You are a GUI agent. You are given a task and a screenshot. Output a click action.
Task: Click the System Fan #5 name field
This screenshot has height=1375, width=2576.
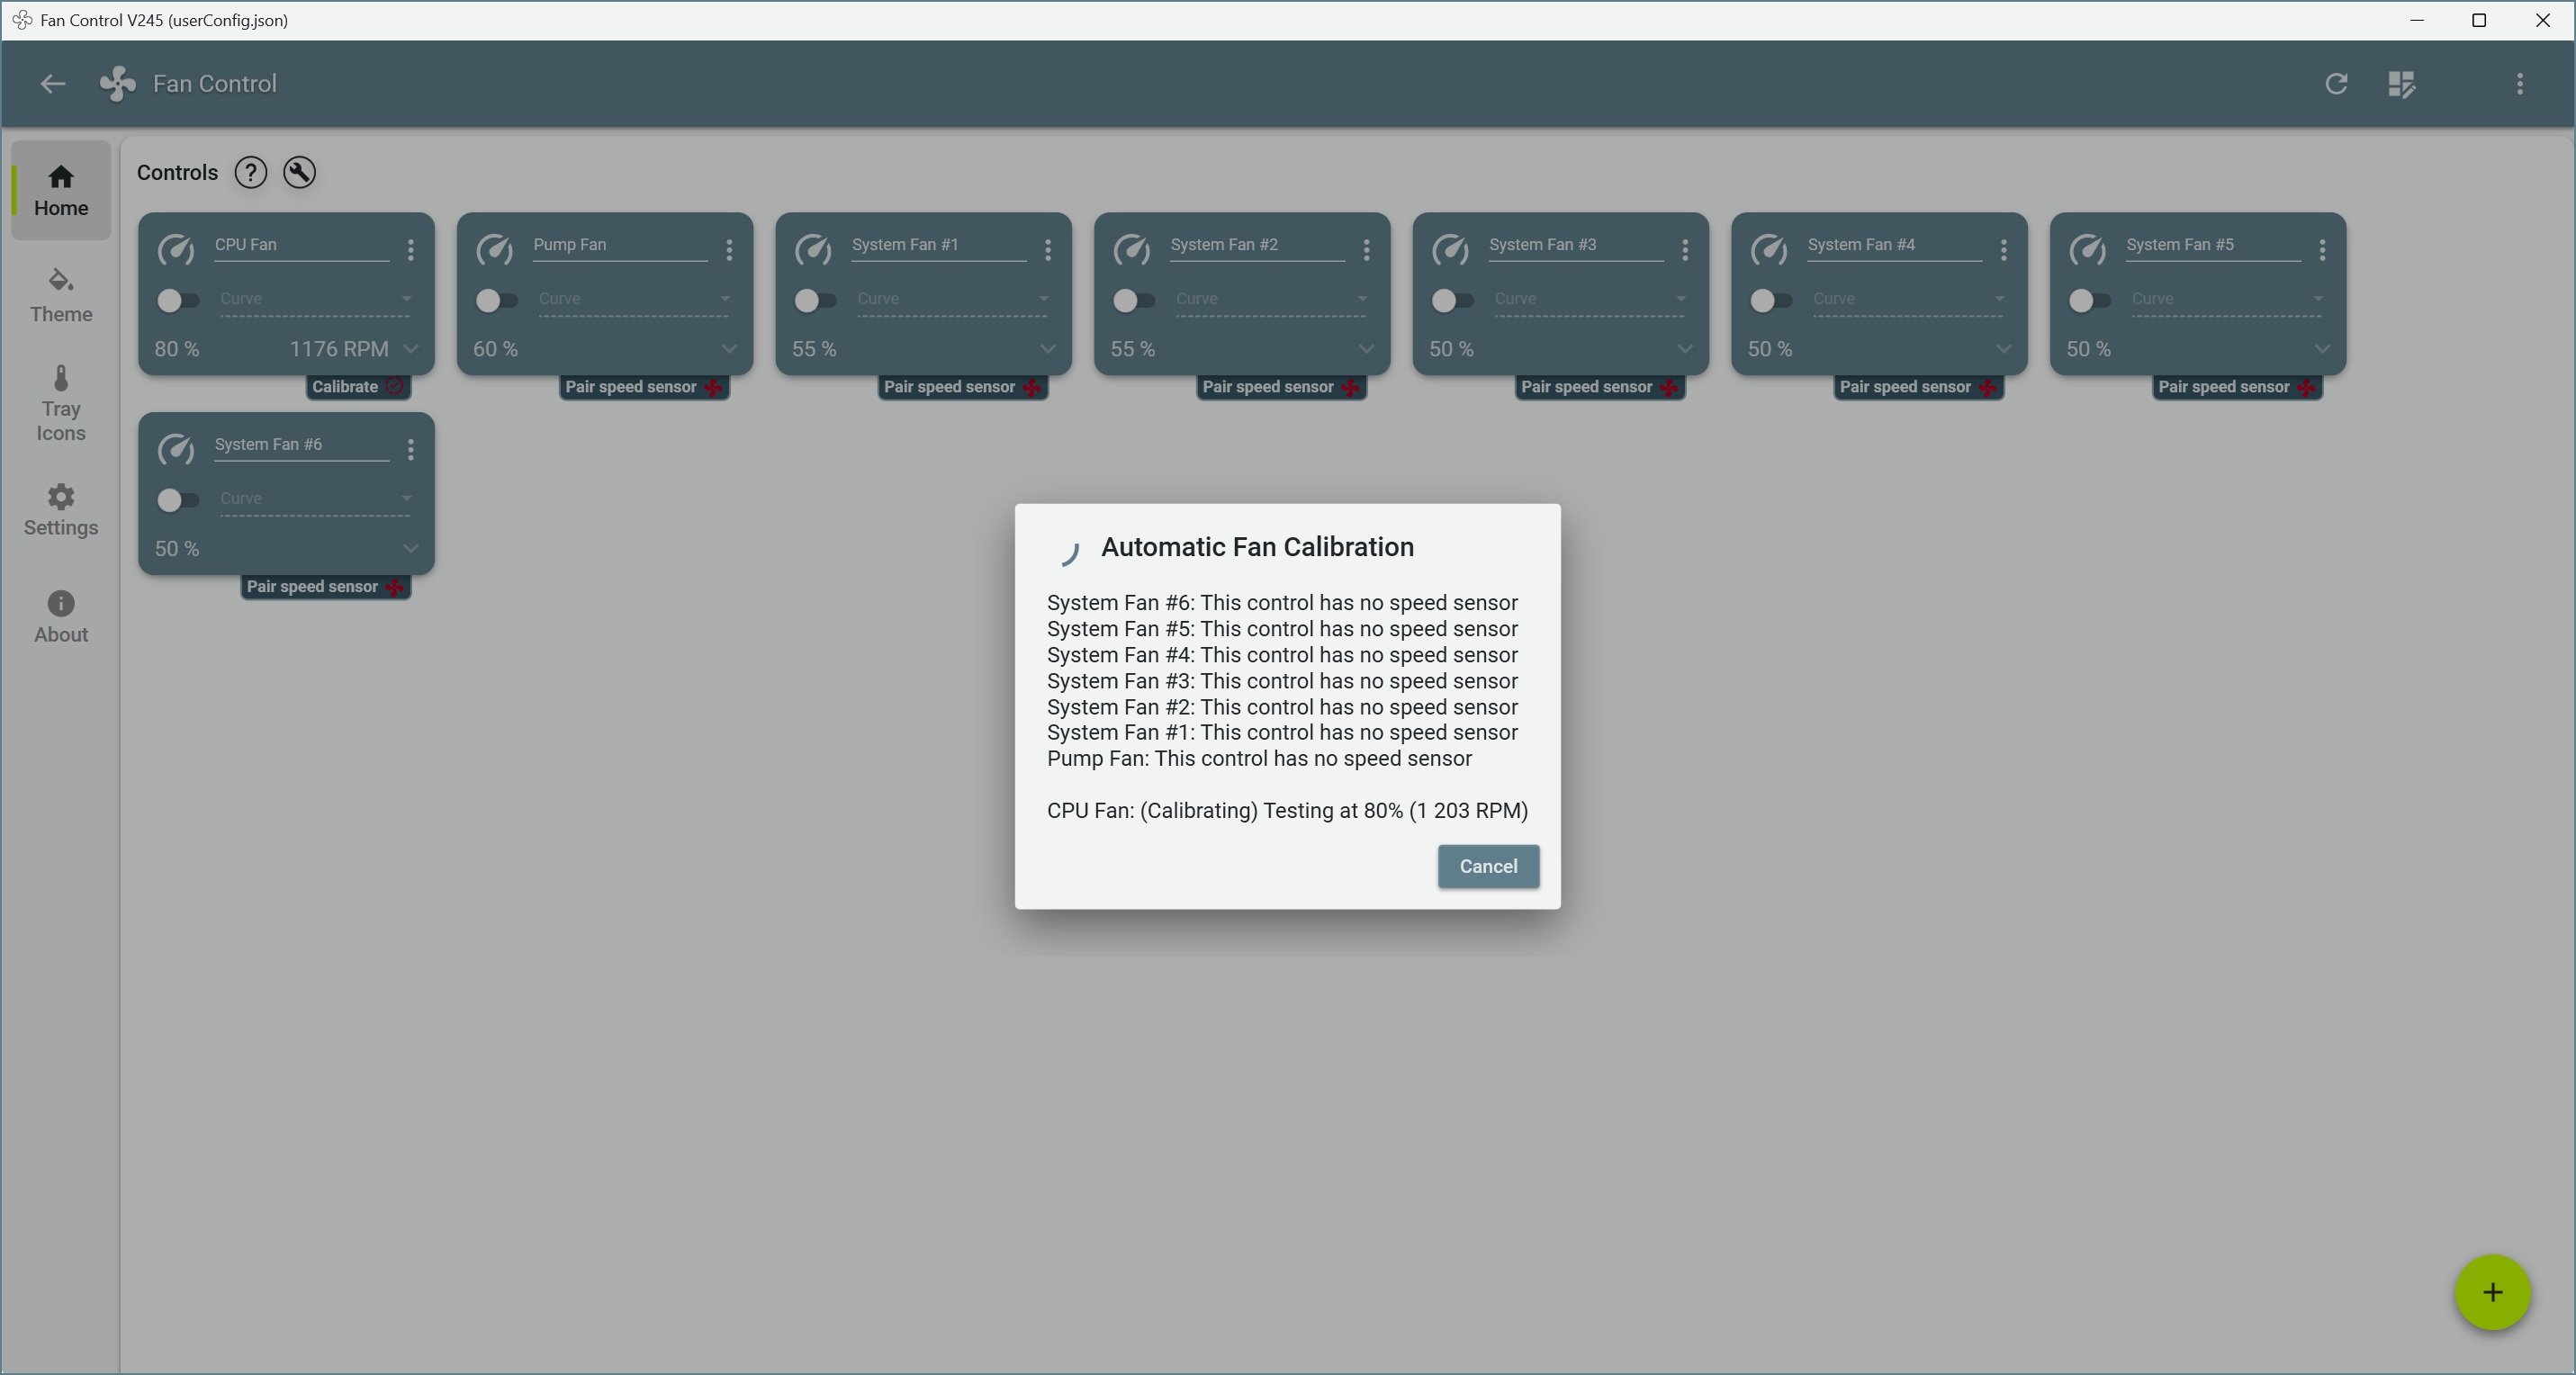(2211, 245)
